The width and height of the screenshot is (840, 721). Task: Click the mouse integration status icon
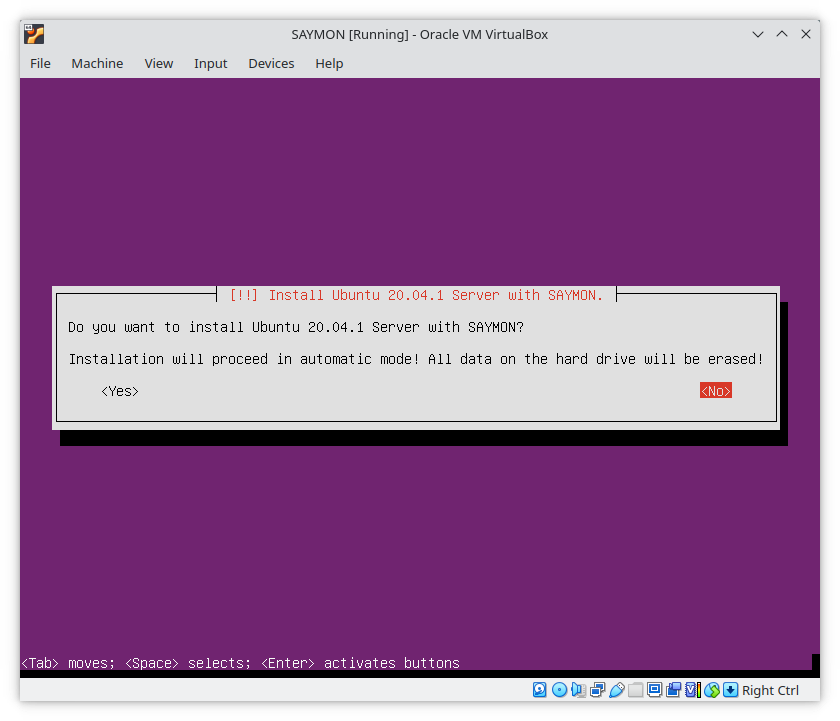tap(711, 690)
